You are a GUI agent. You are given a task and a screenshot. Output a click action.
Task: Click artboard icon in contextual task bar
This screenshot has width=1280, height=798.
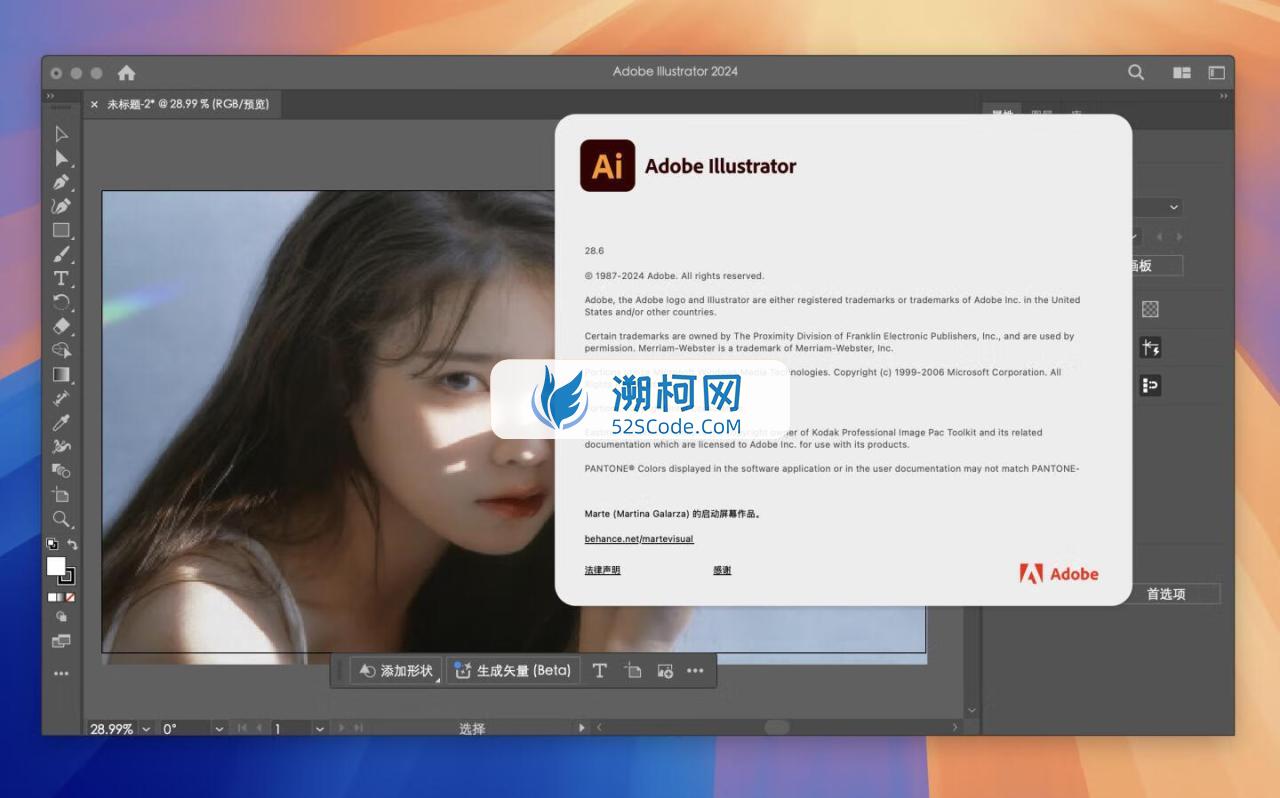[632, 671]
